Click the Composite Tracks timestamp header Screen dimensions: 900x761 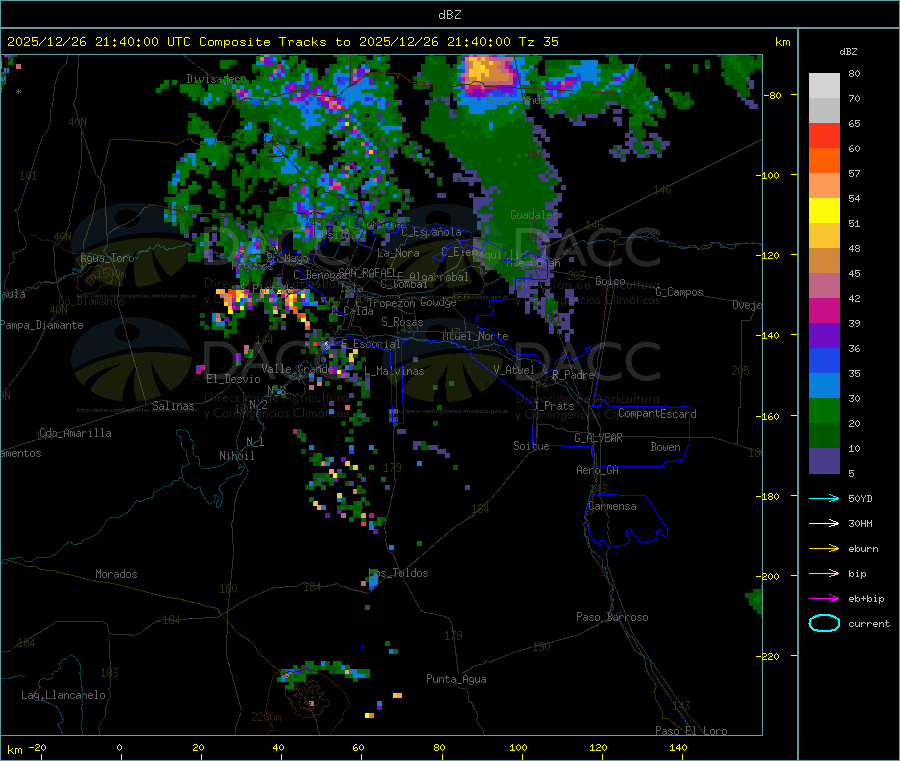click(283, 42)
